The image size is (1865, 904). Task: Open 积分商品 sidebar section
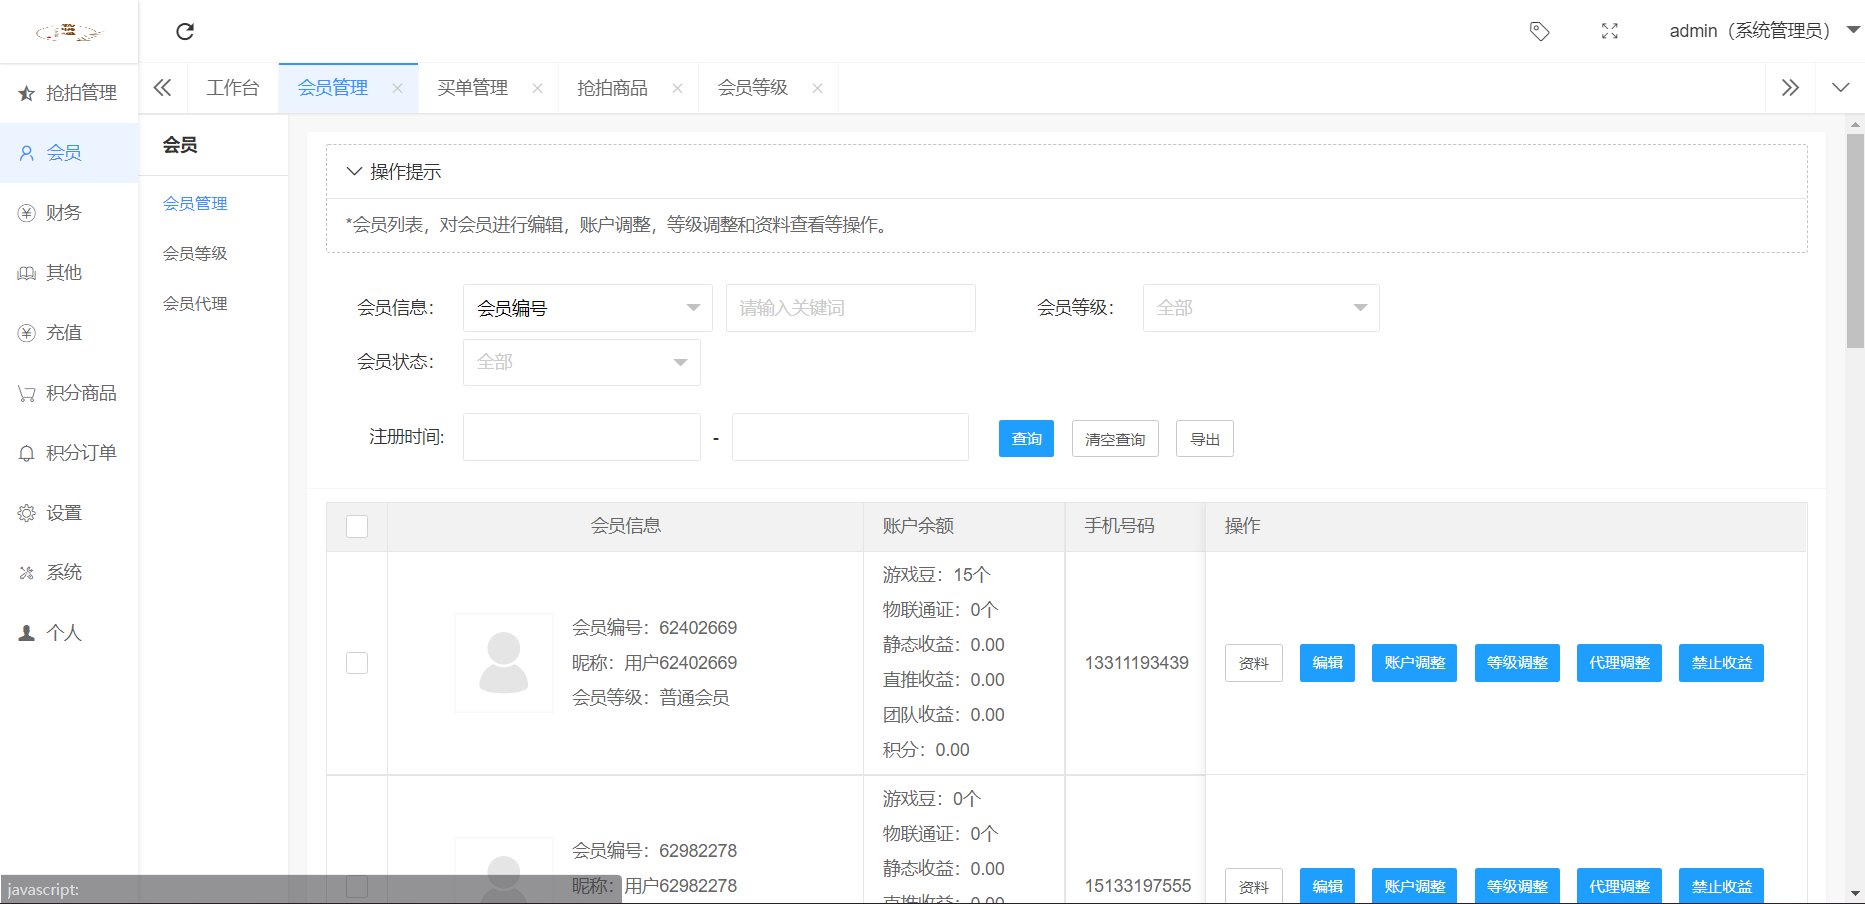point(69,393)
